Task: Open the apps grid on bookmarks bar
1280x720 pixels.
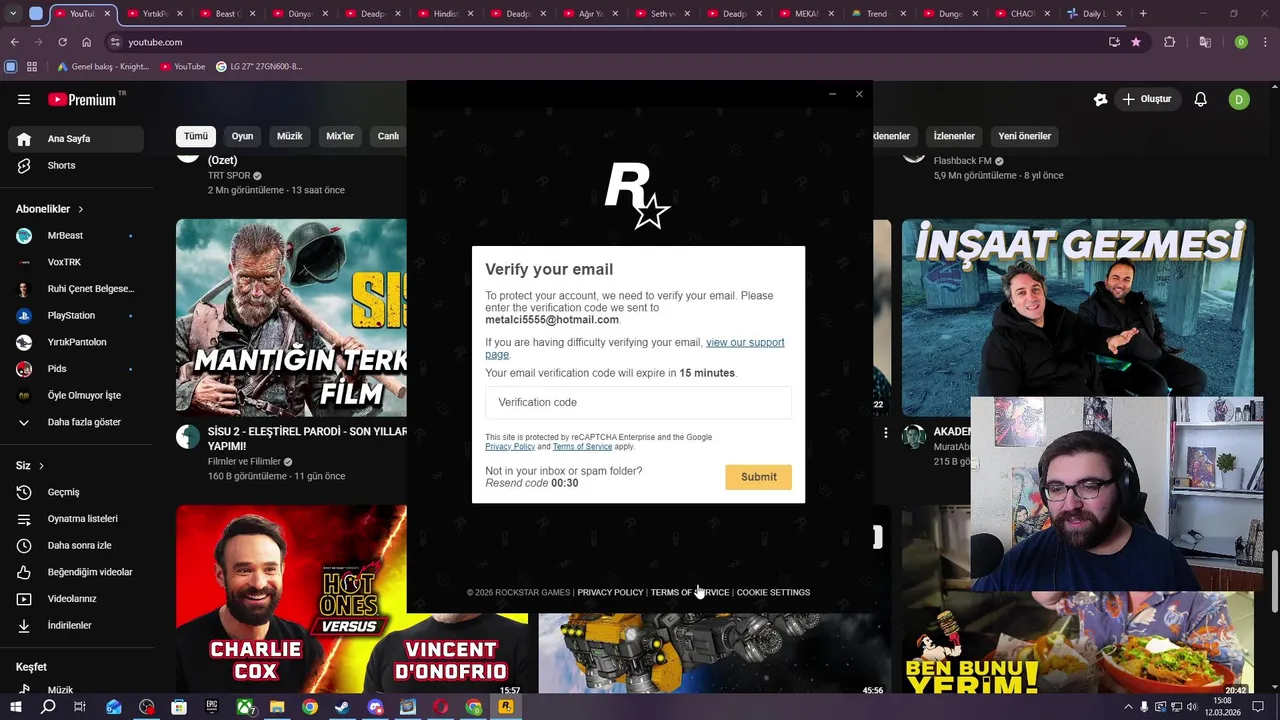Action: pyautogui.click(x=32, y=67)
